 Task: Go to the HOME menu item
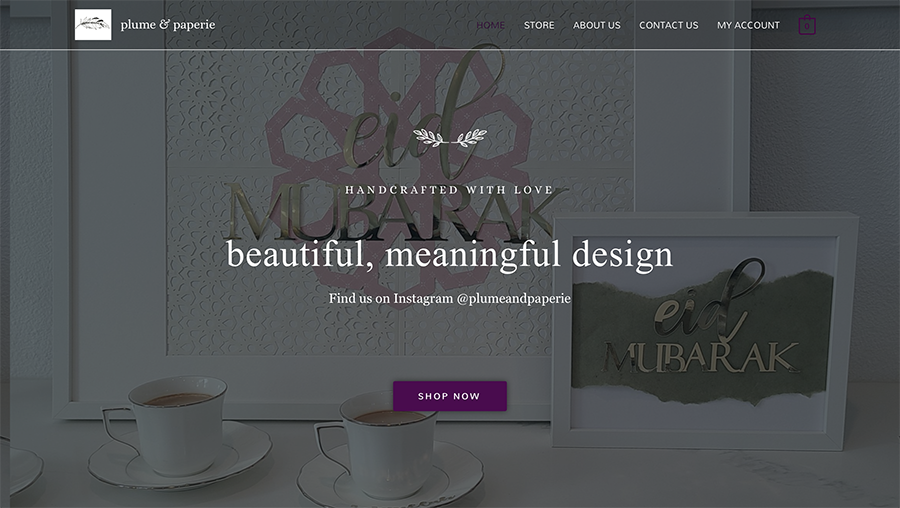[490, 25]
